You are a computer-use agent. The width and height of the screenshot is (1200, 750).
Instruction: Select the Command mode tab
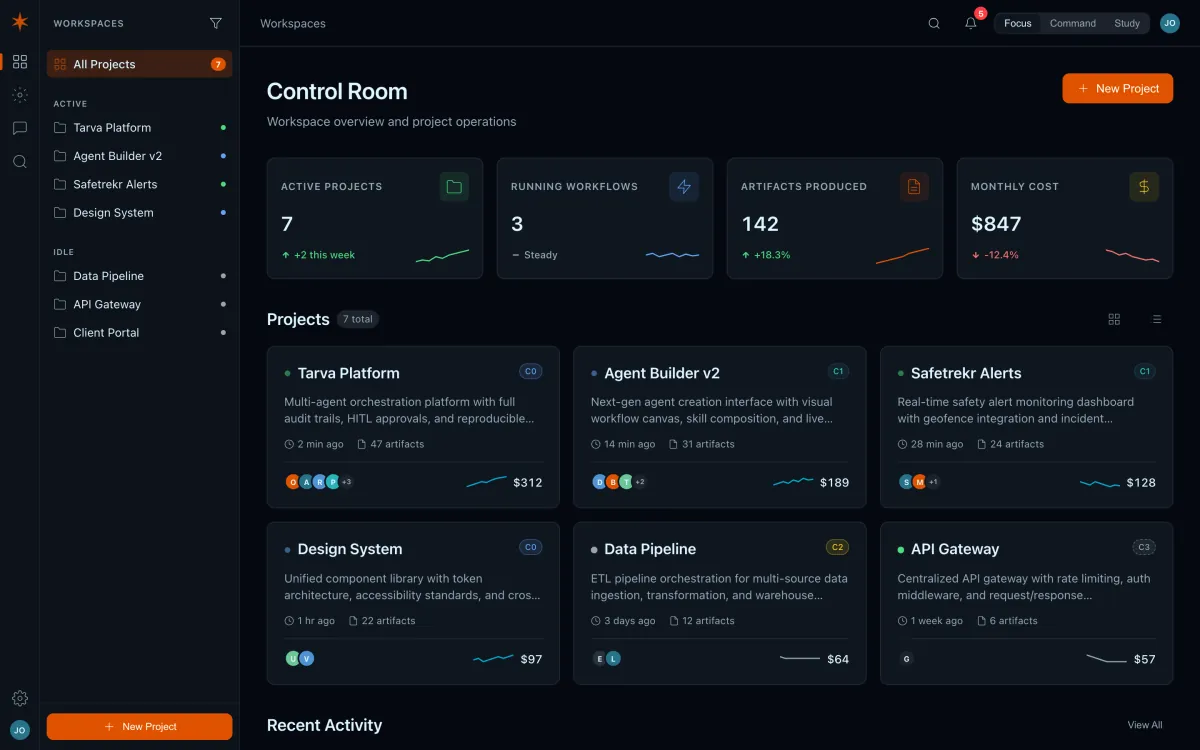[1073, 23]
